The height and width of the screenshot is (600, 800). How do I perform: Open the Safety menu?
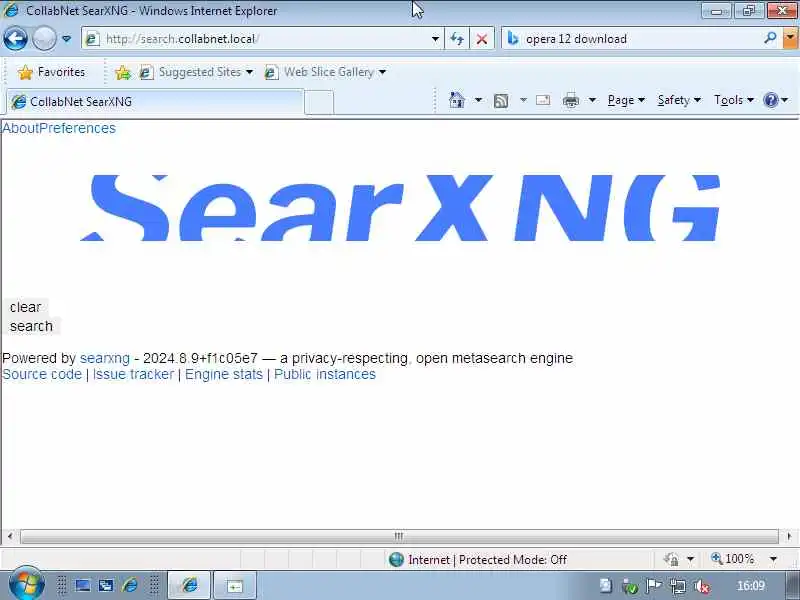point(679,100)
